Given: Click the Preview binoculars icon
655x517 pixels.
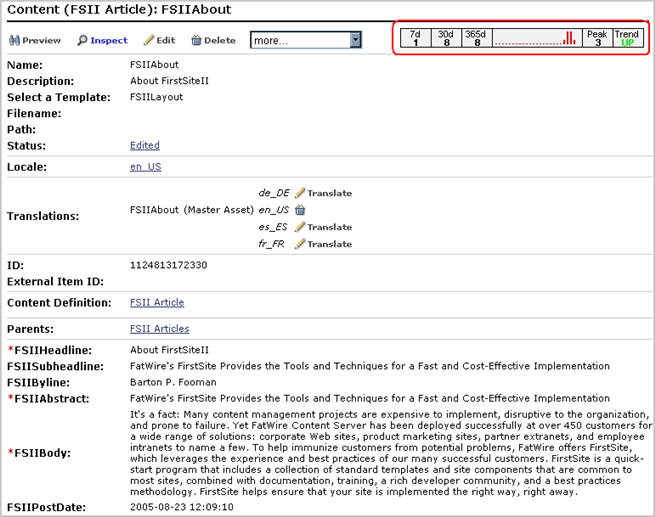Looking at the screenshot, I should pyautogui.click(x=14, y=41).
